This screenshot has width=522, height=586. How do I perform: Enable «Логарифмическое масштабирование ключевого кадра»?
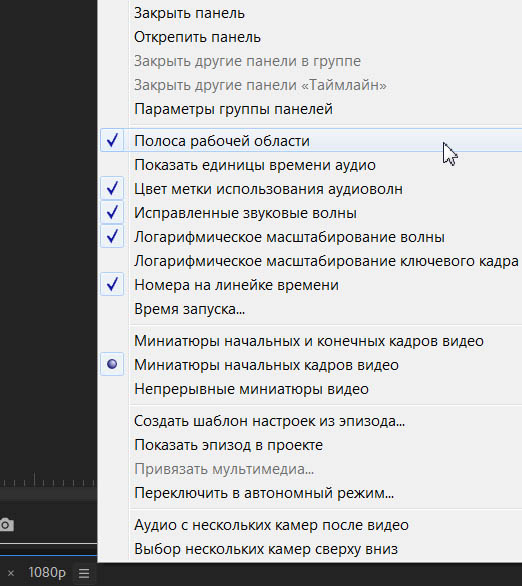(x=311, y=261)
